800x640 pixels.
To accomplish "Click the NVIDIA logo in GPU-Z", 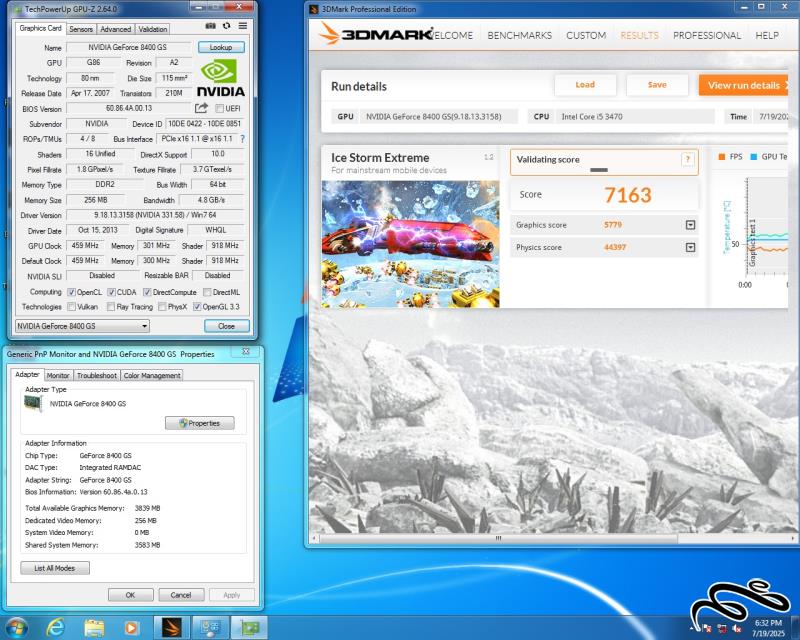I will (220, 78).
